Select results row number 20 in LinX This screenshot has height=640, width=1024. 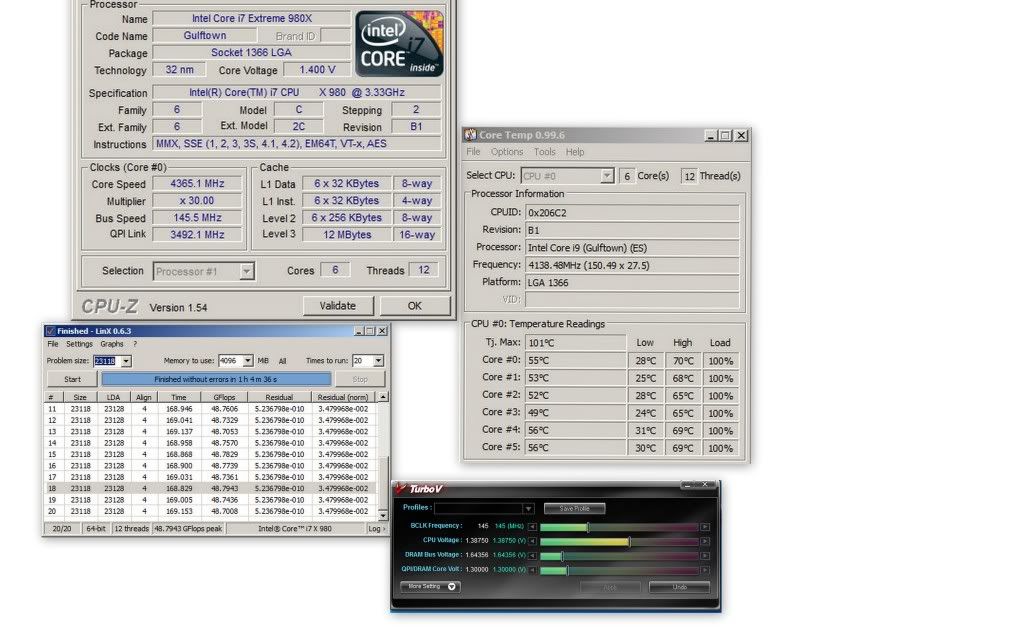click(211, 511)
